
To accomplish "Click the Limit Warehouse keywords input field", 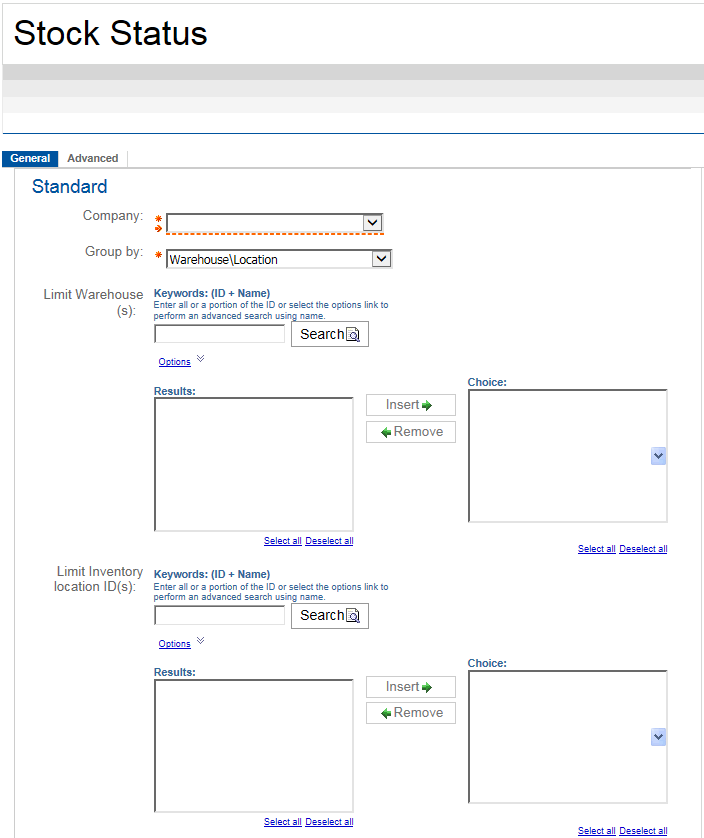I will point(219,334).
